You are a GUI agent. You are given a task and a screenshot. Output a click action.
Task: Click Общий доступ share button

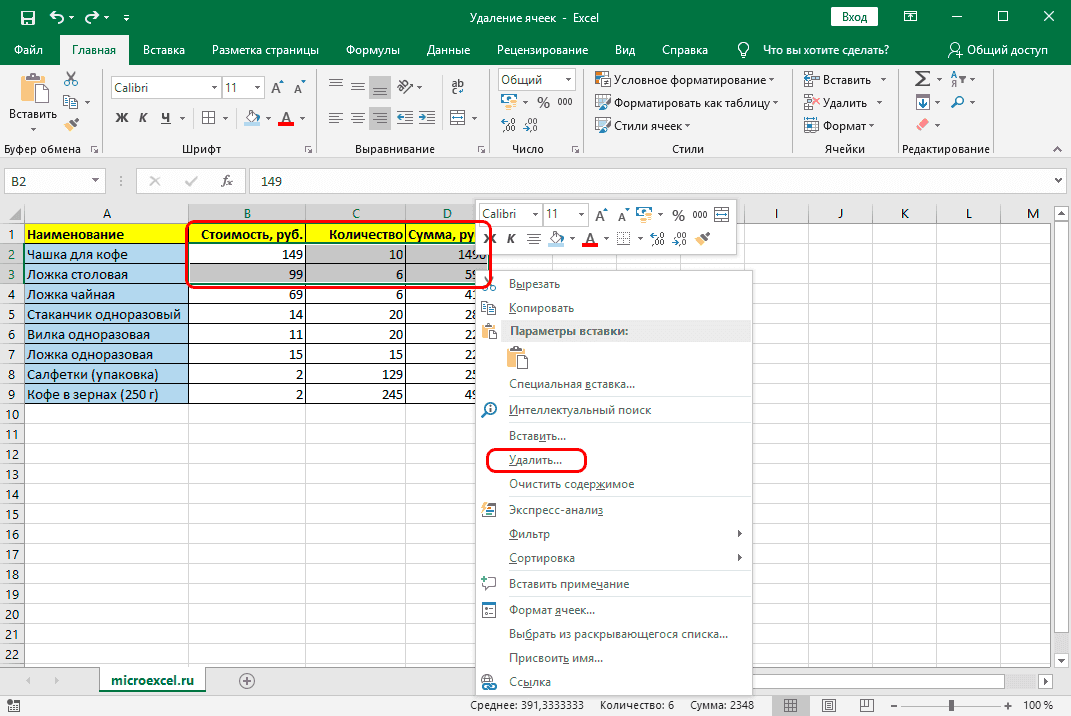point(997,50)
